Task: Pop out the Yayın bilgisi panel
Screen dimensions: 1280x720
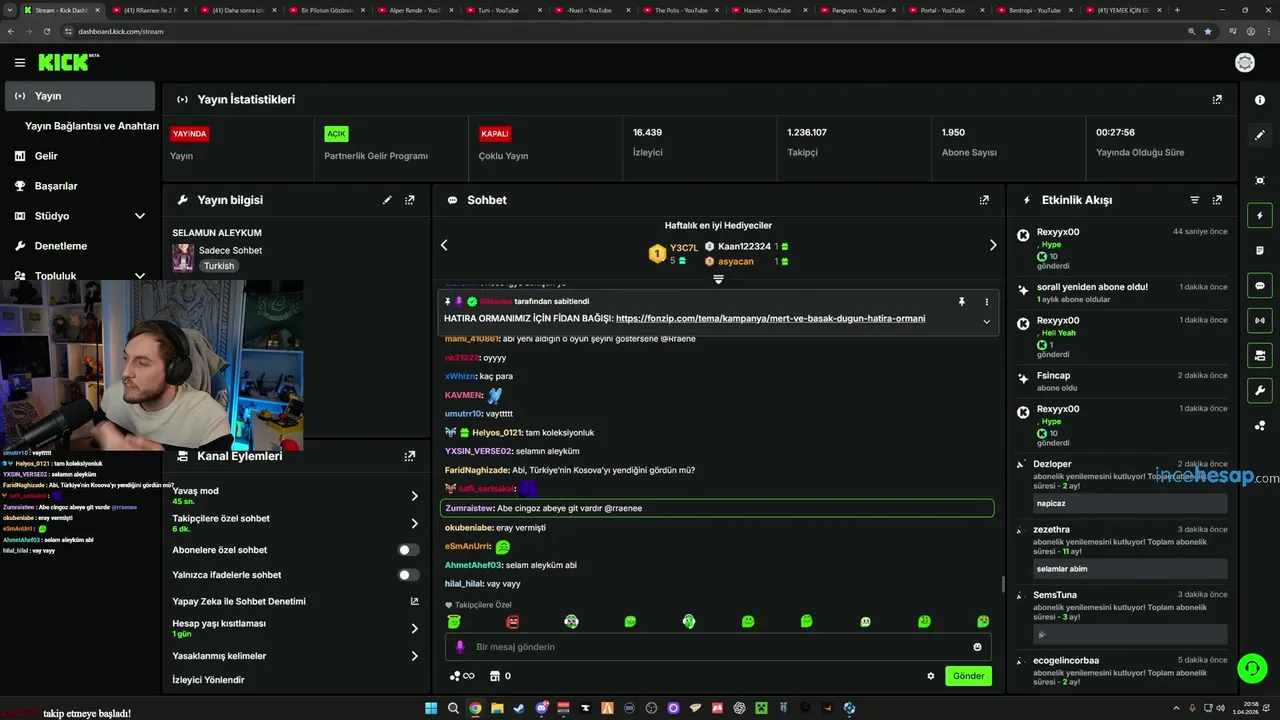Action: click(410, 200)
